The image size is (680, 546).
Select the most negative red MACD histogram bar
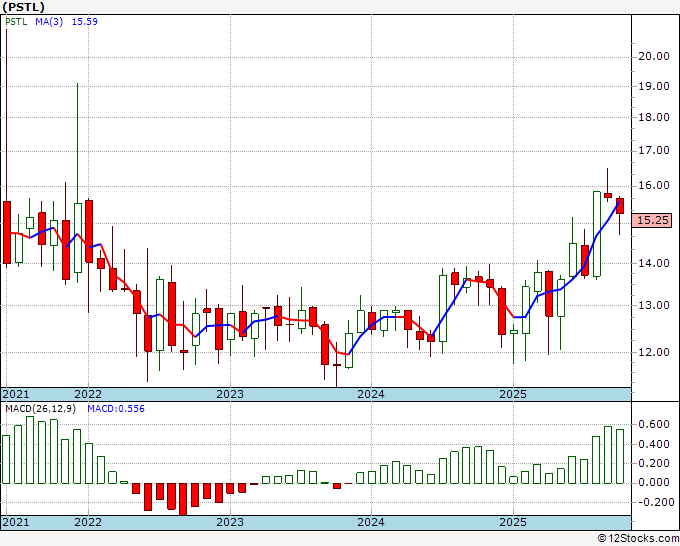[183, 498]
